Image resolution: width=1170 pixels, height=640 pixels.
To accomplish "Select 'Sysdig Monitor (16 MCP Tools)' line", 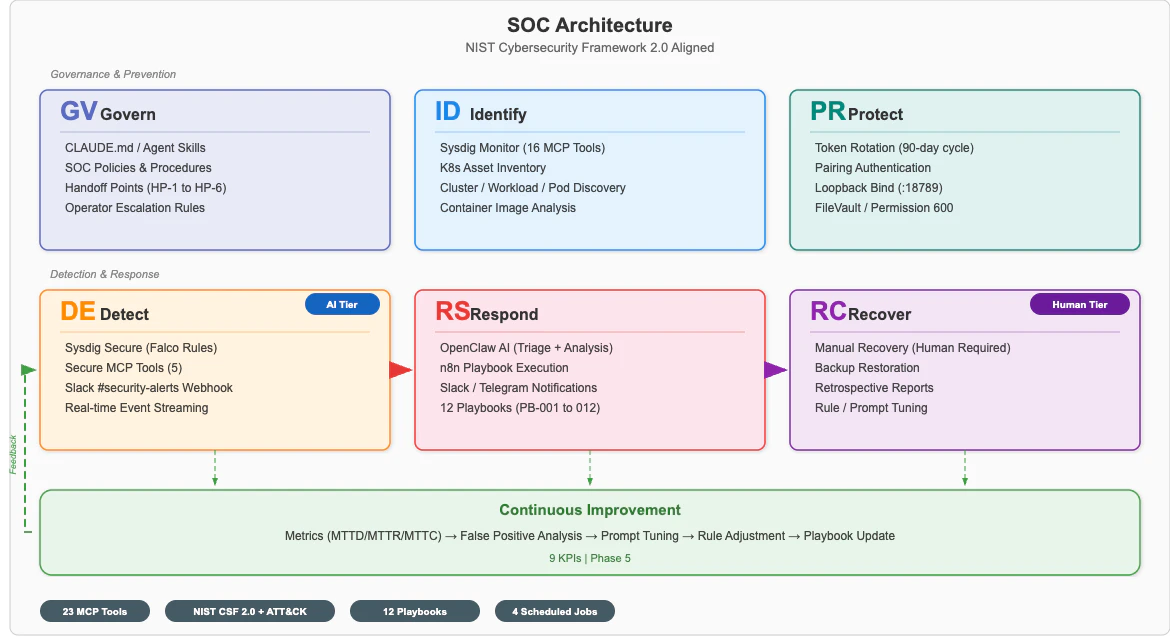I will pyautogui.click(x=522, y=148).
